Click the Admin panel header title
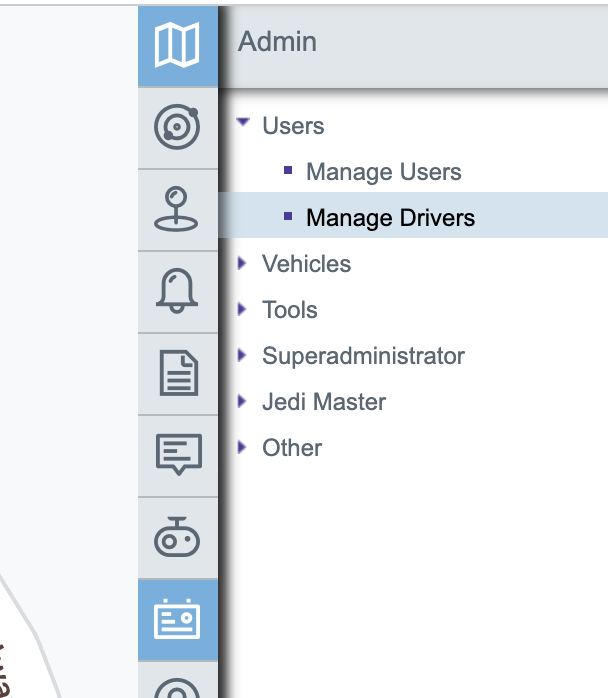Image resolution: width=608 pixels, height=698 pixels. 277,42
